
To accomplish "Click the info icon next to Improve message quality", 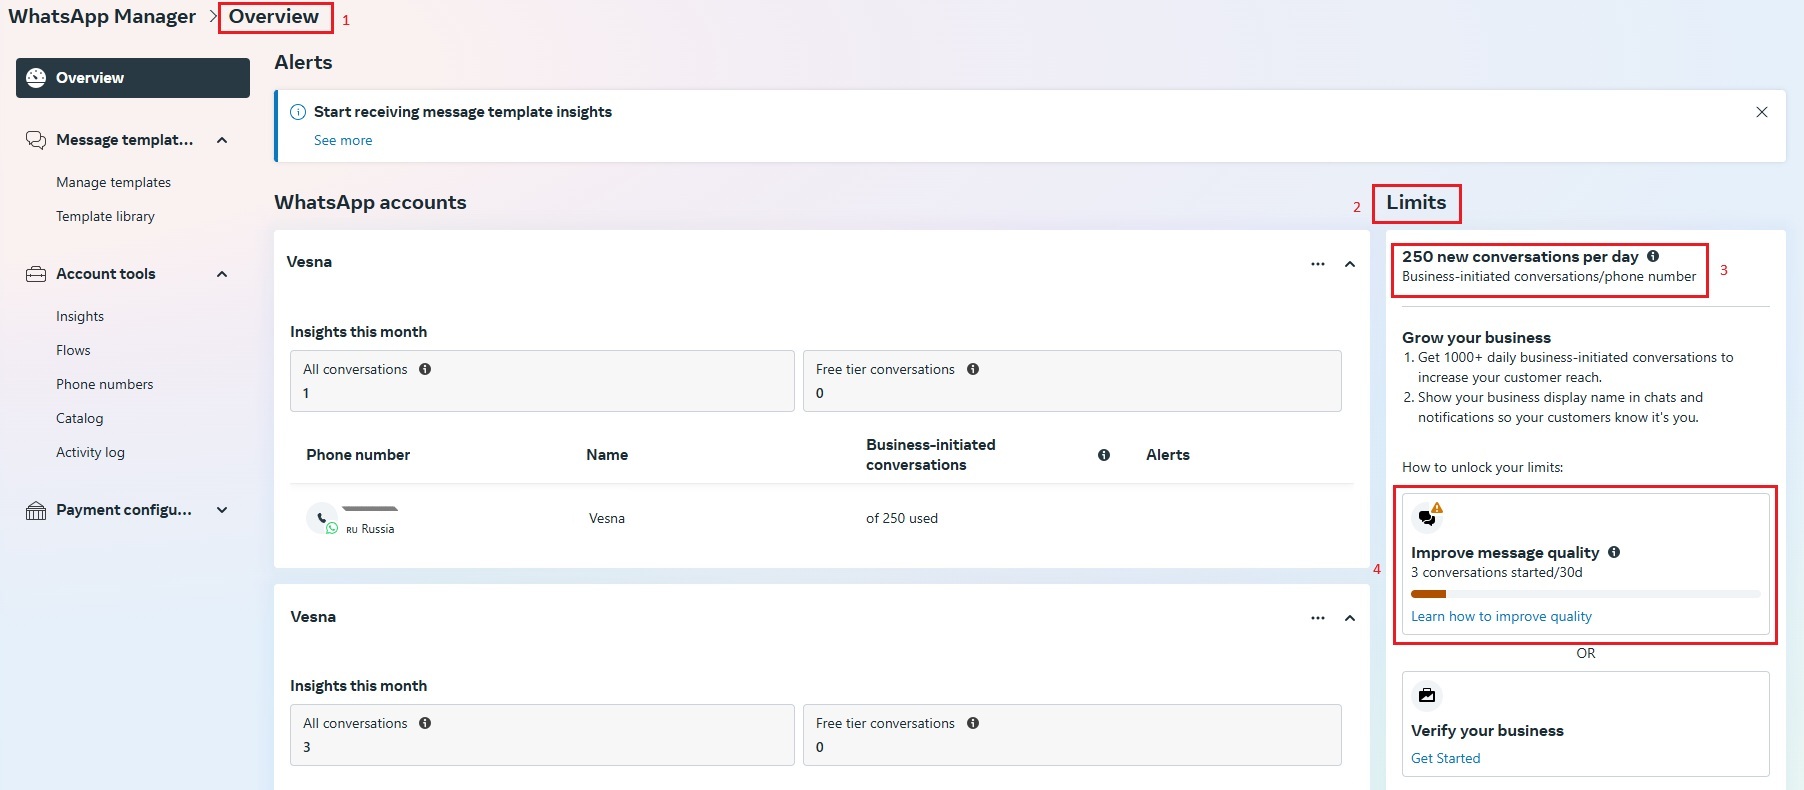I will click(x=1614, y=552).
